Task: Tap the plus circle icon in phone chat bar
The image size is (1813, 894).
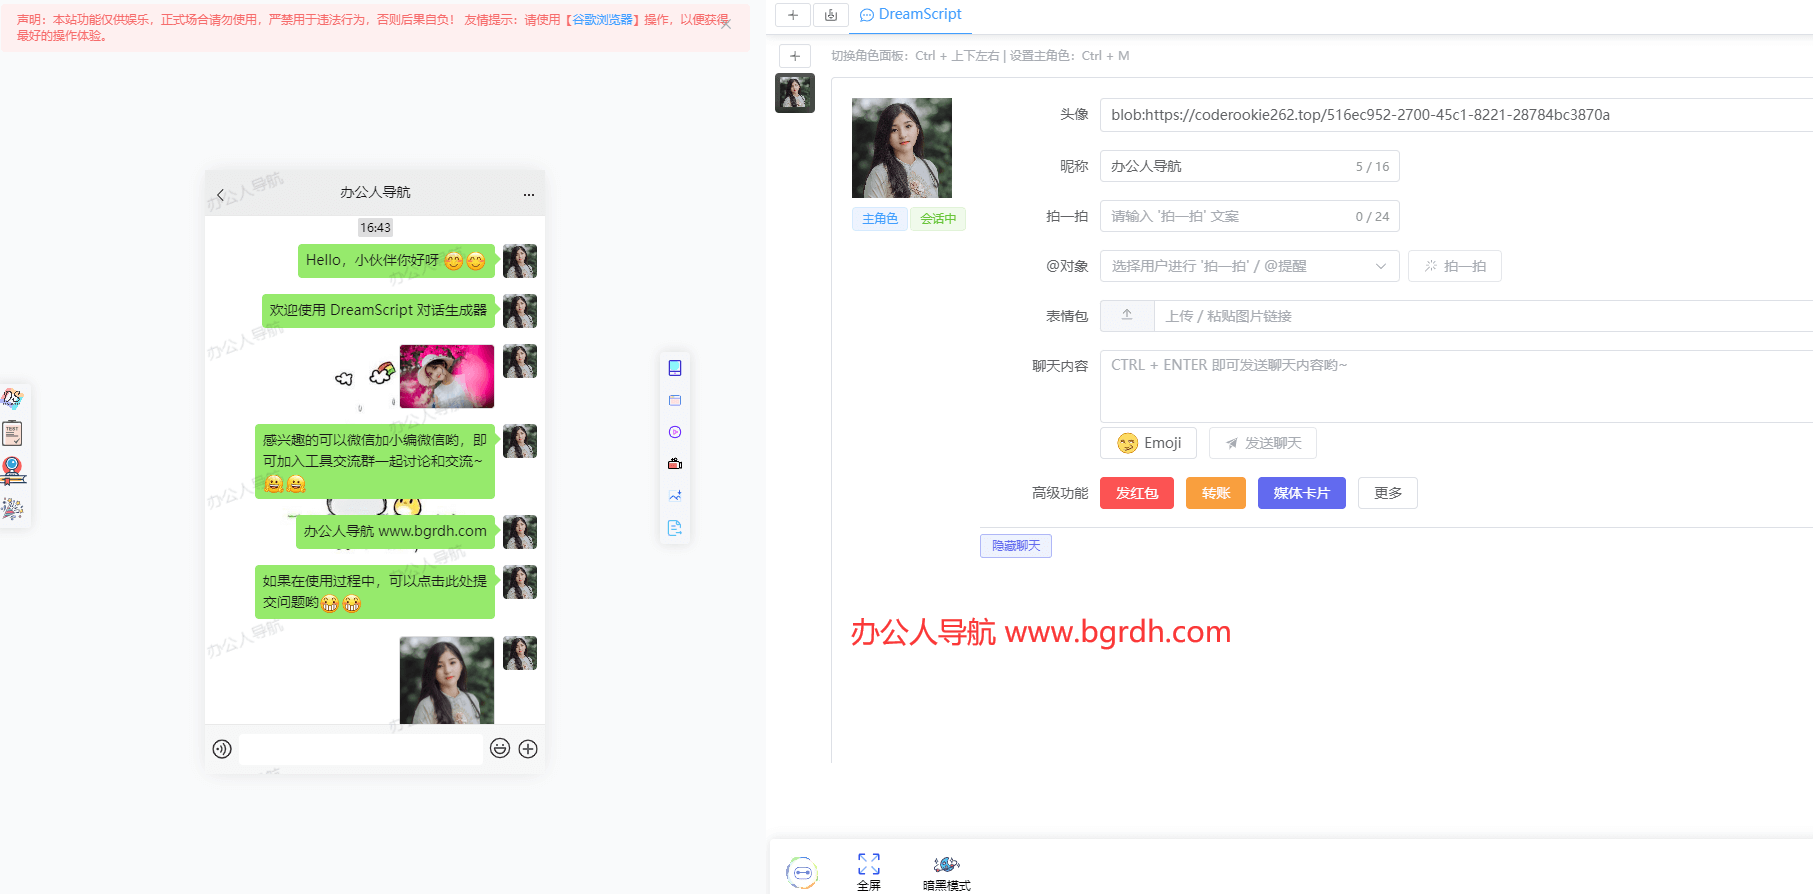Action: point(528,748)
